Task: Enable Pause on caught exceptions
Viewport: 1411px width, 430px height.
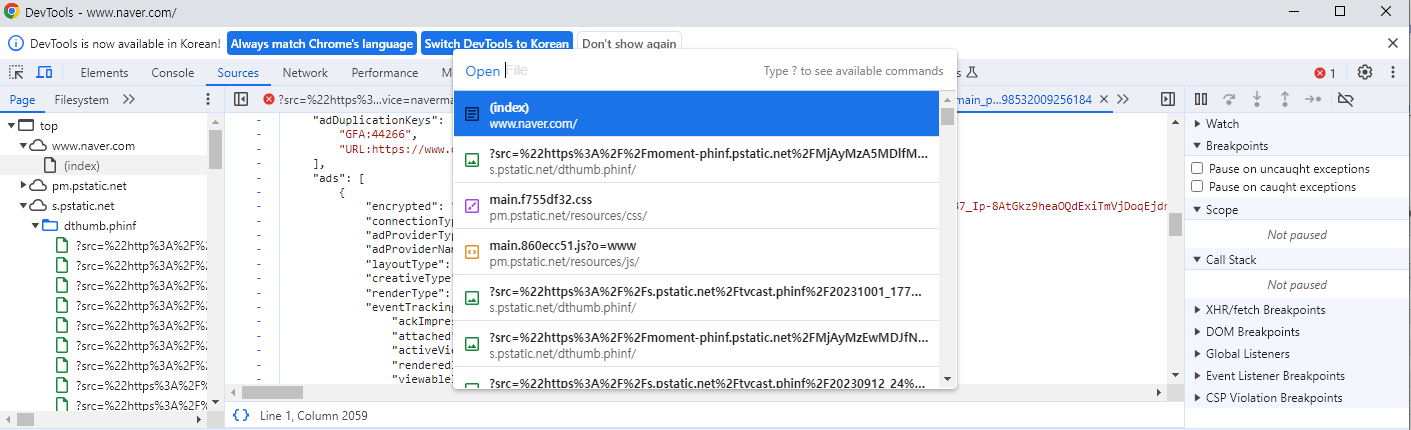Action: [x=1197, y=187]
